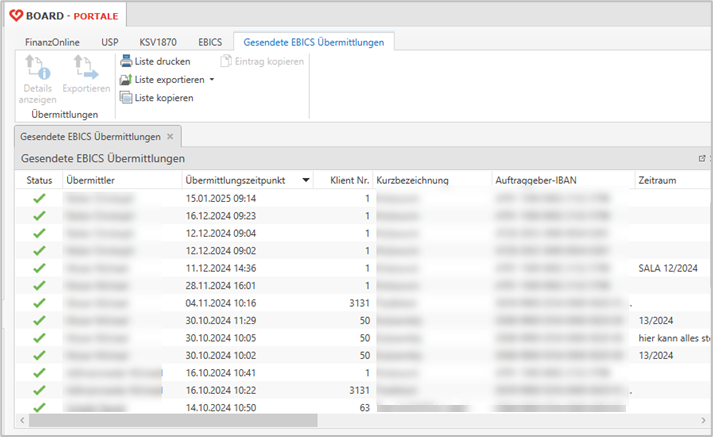Print the list with Liste drucken

pyautogui.click(x=126, y=62)
